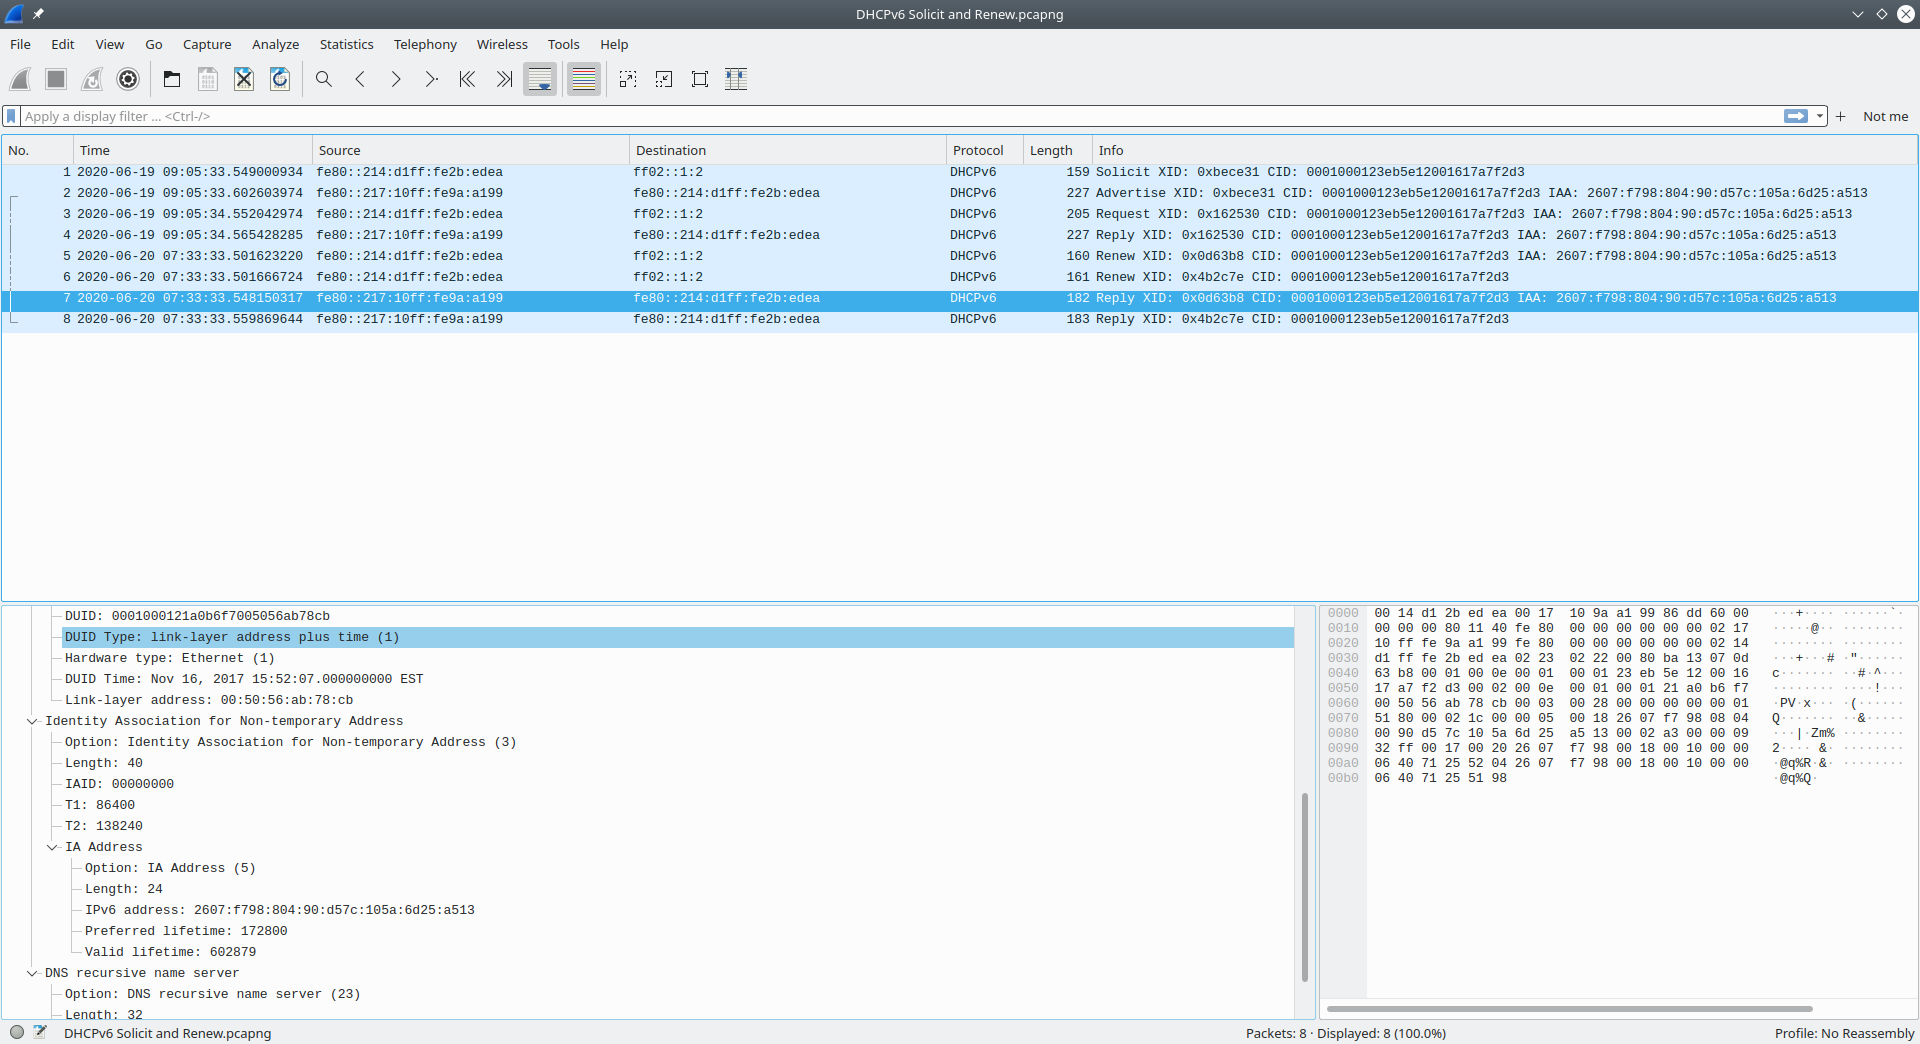Sort packets by Time column header
The height and width of the screenshot is (1044, 1920).
192,150
